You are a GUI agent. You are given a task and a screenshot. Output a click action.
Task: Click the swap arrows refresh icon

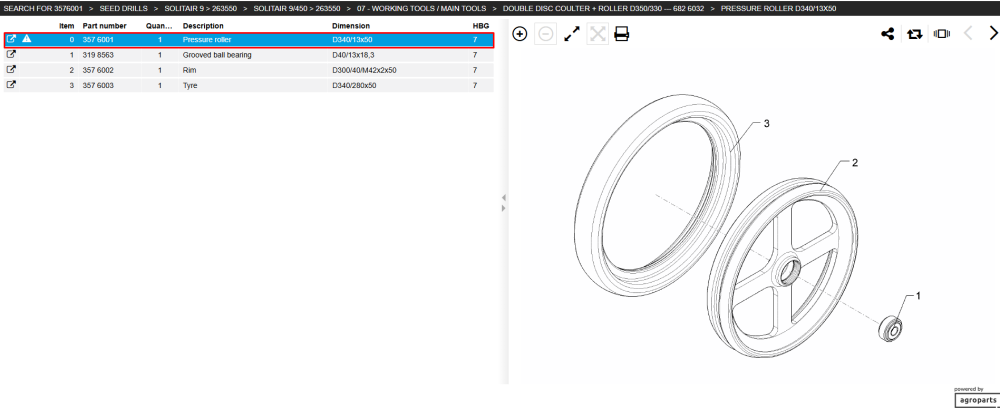tap(915, 34)
